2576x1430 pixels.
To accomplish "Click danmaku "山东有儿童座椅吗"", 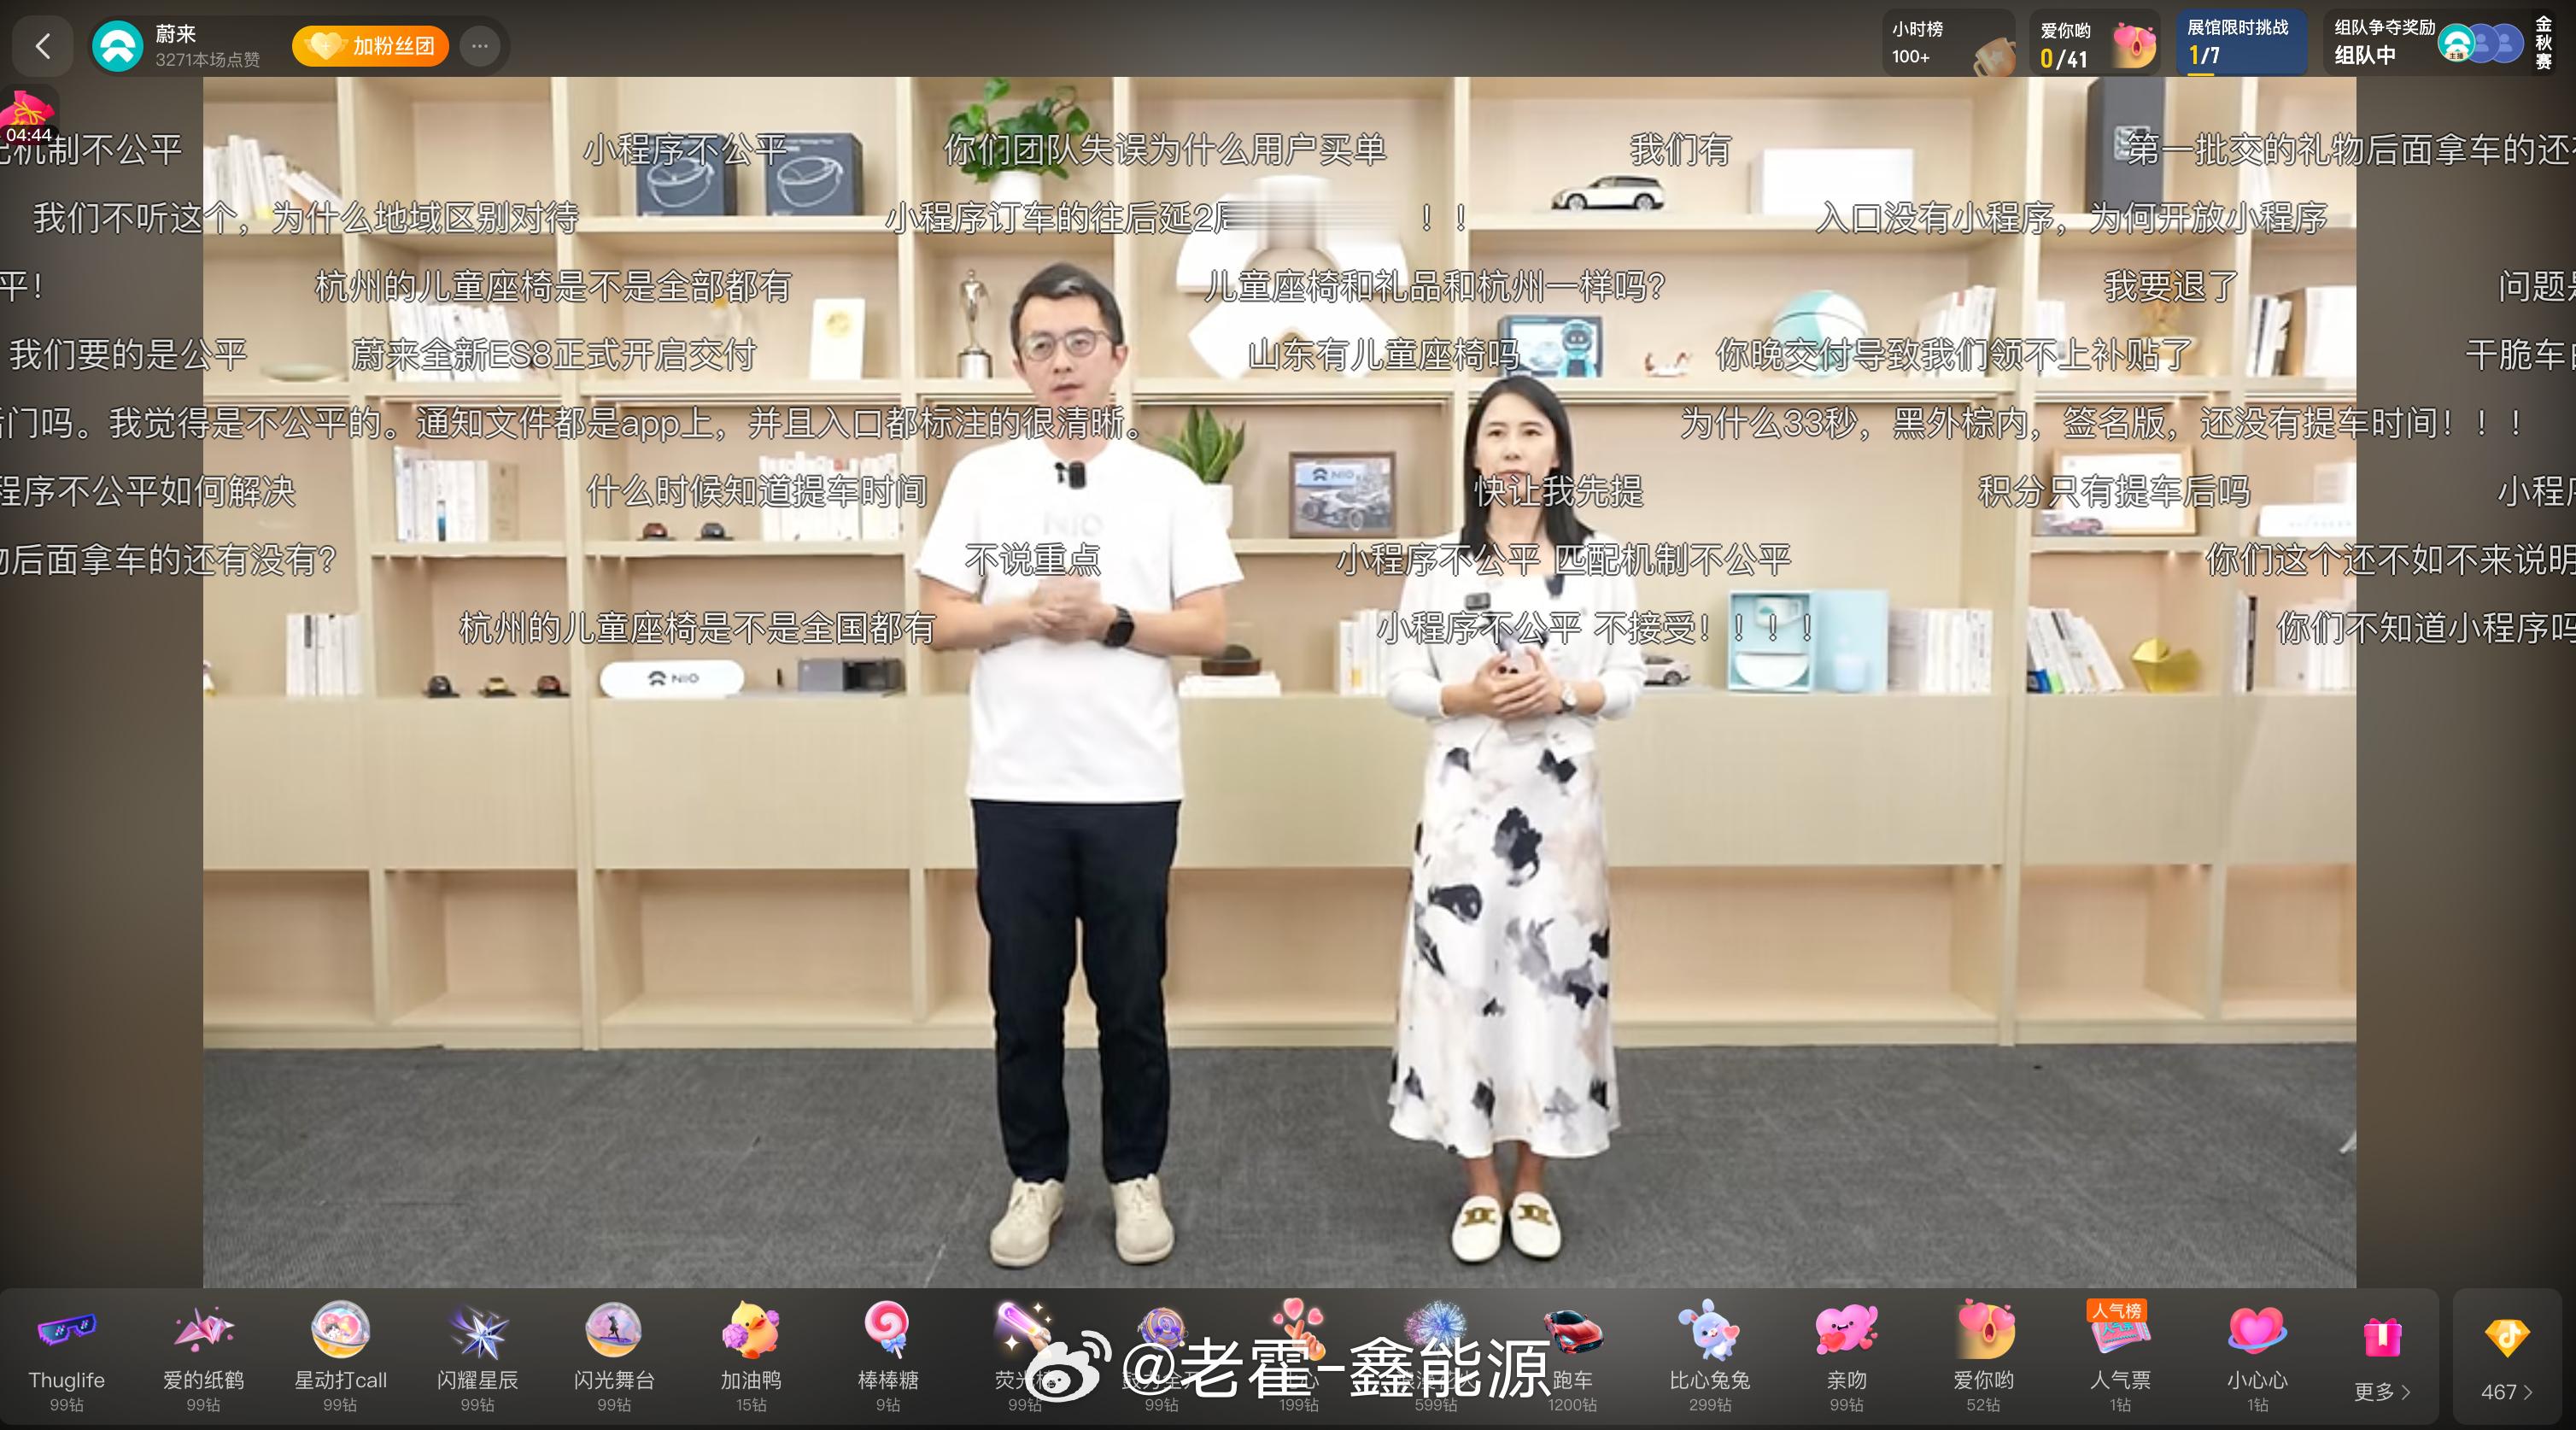I will tap(1383, 355).
